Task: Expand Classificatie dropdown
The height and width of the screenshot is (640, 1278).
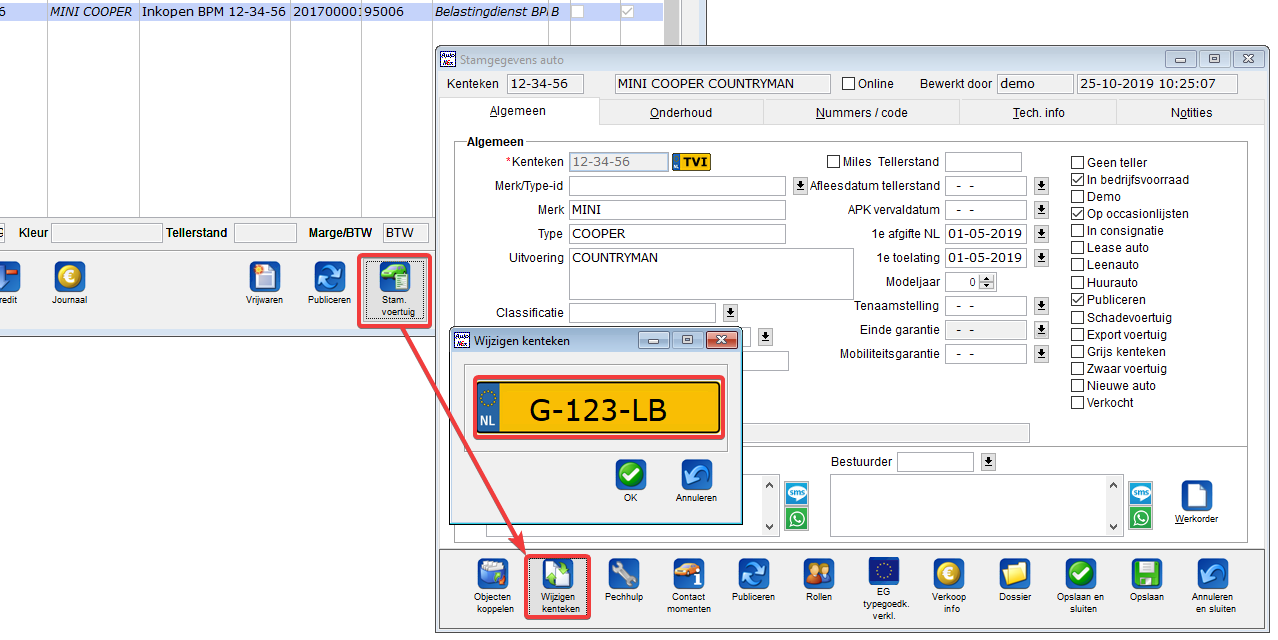Action: click(x=730, y=313)
